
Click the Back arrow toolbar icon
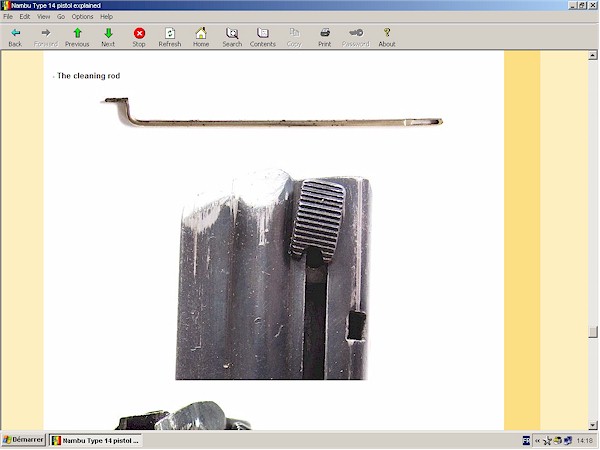point(15,33)
